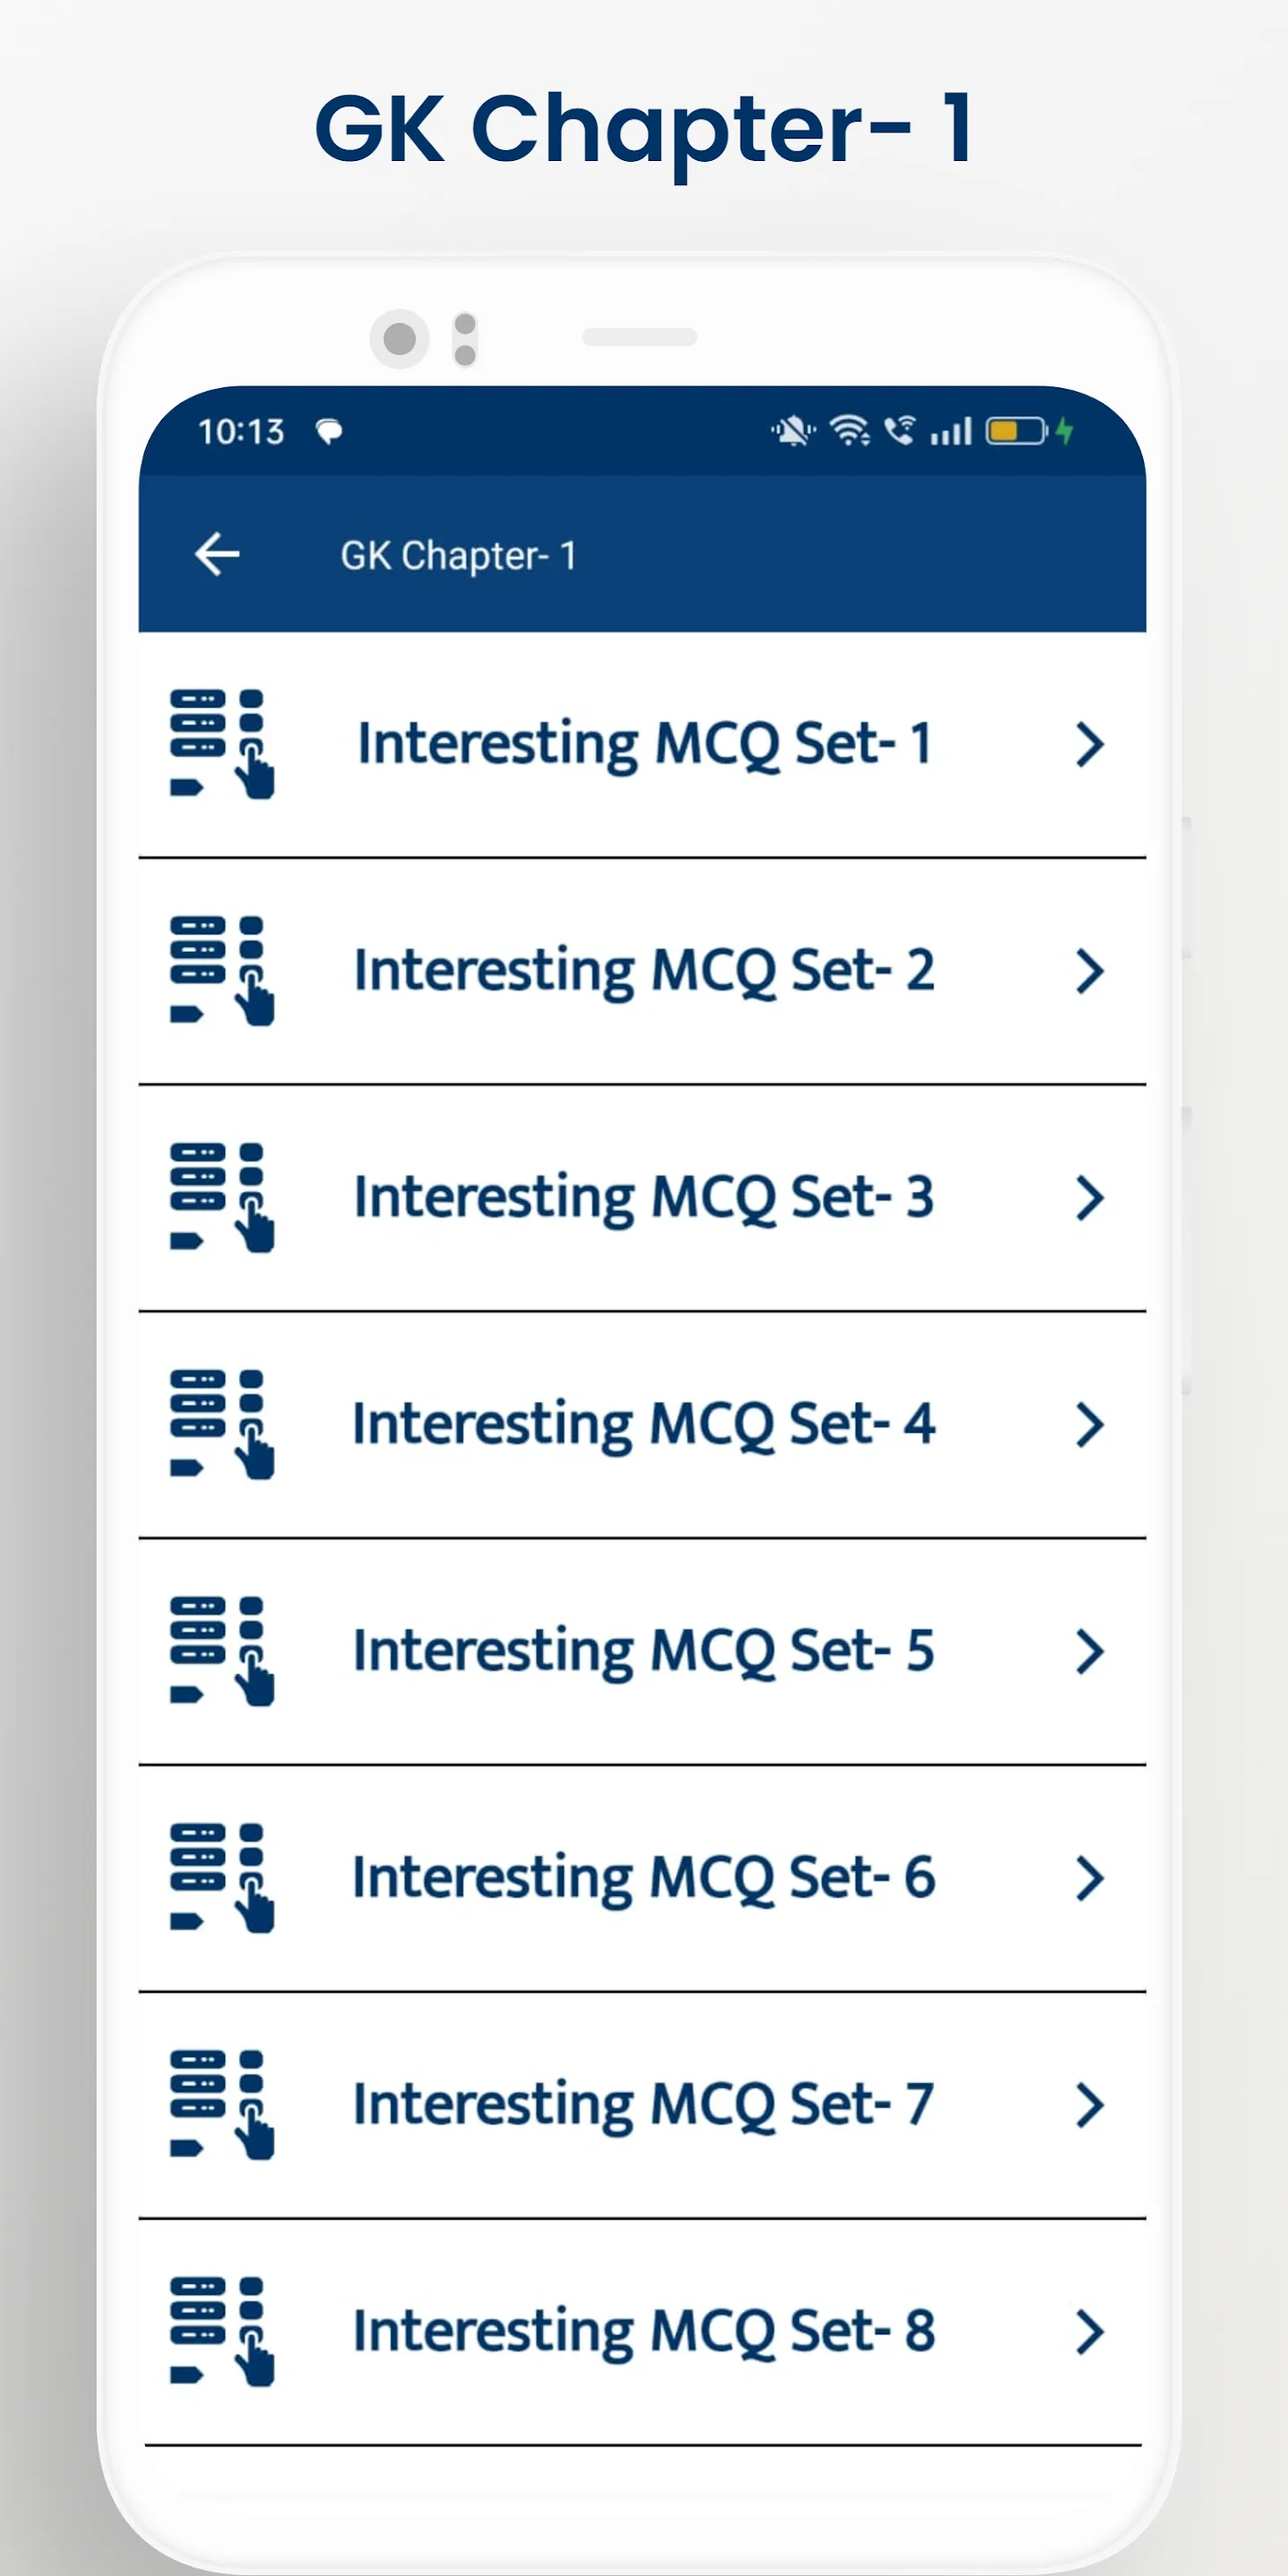Expand Set- 8 using its chevron arrow
This screenshot has width=1288, height=2576.
pyautogui.click(x=1090, y=2332)
